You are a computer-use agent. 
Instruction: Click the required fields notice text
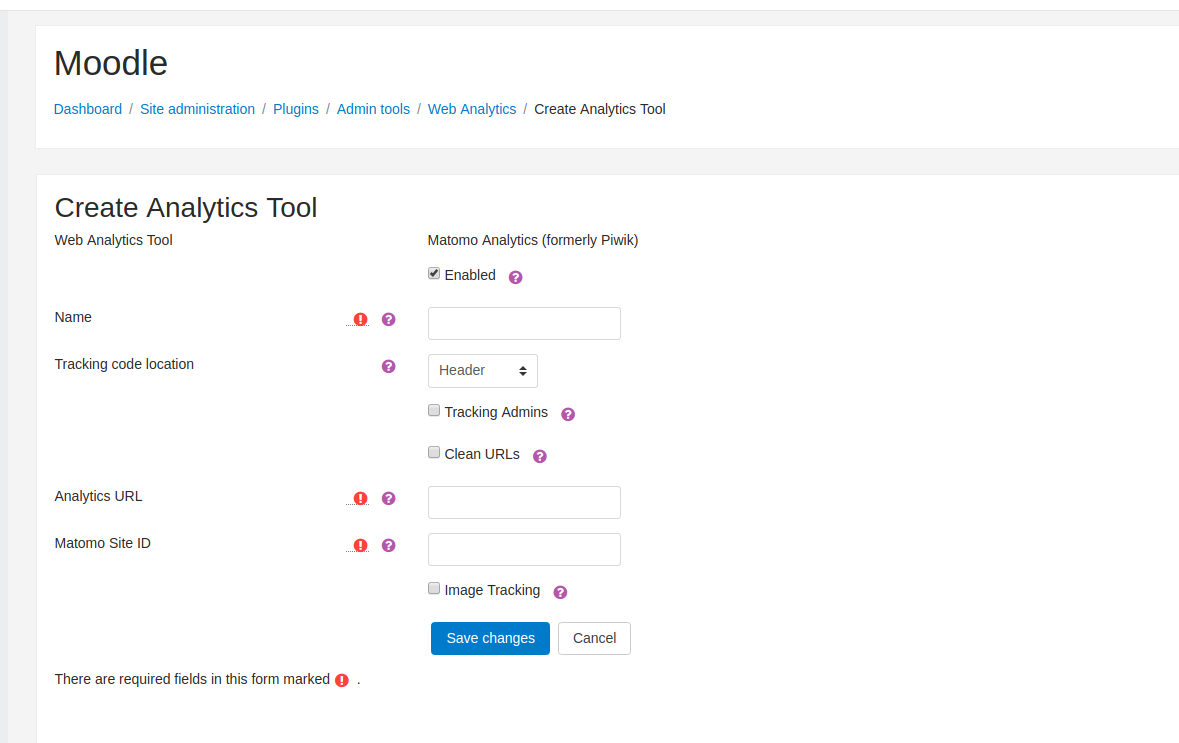192,679
